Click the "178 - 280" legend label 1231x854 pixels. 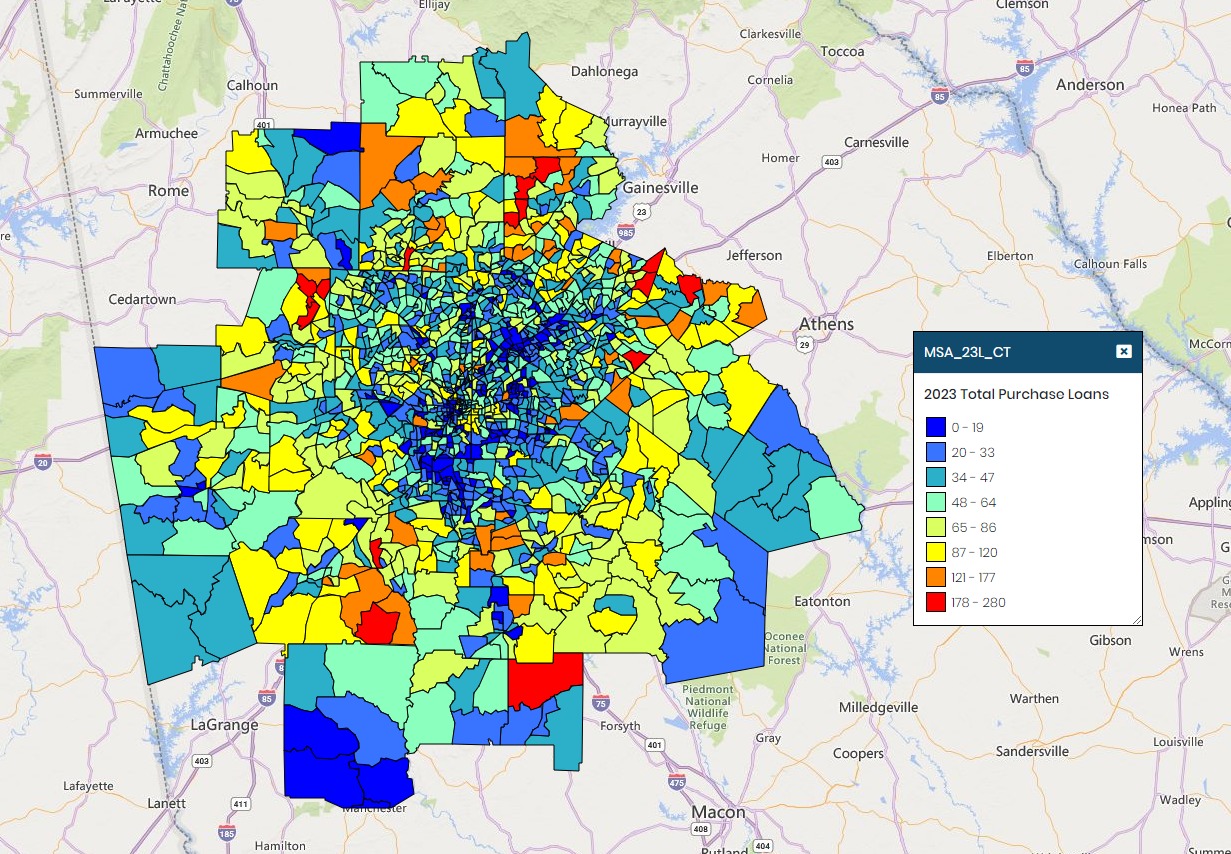[979, 602]
